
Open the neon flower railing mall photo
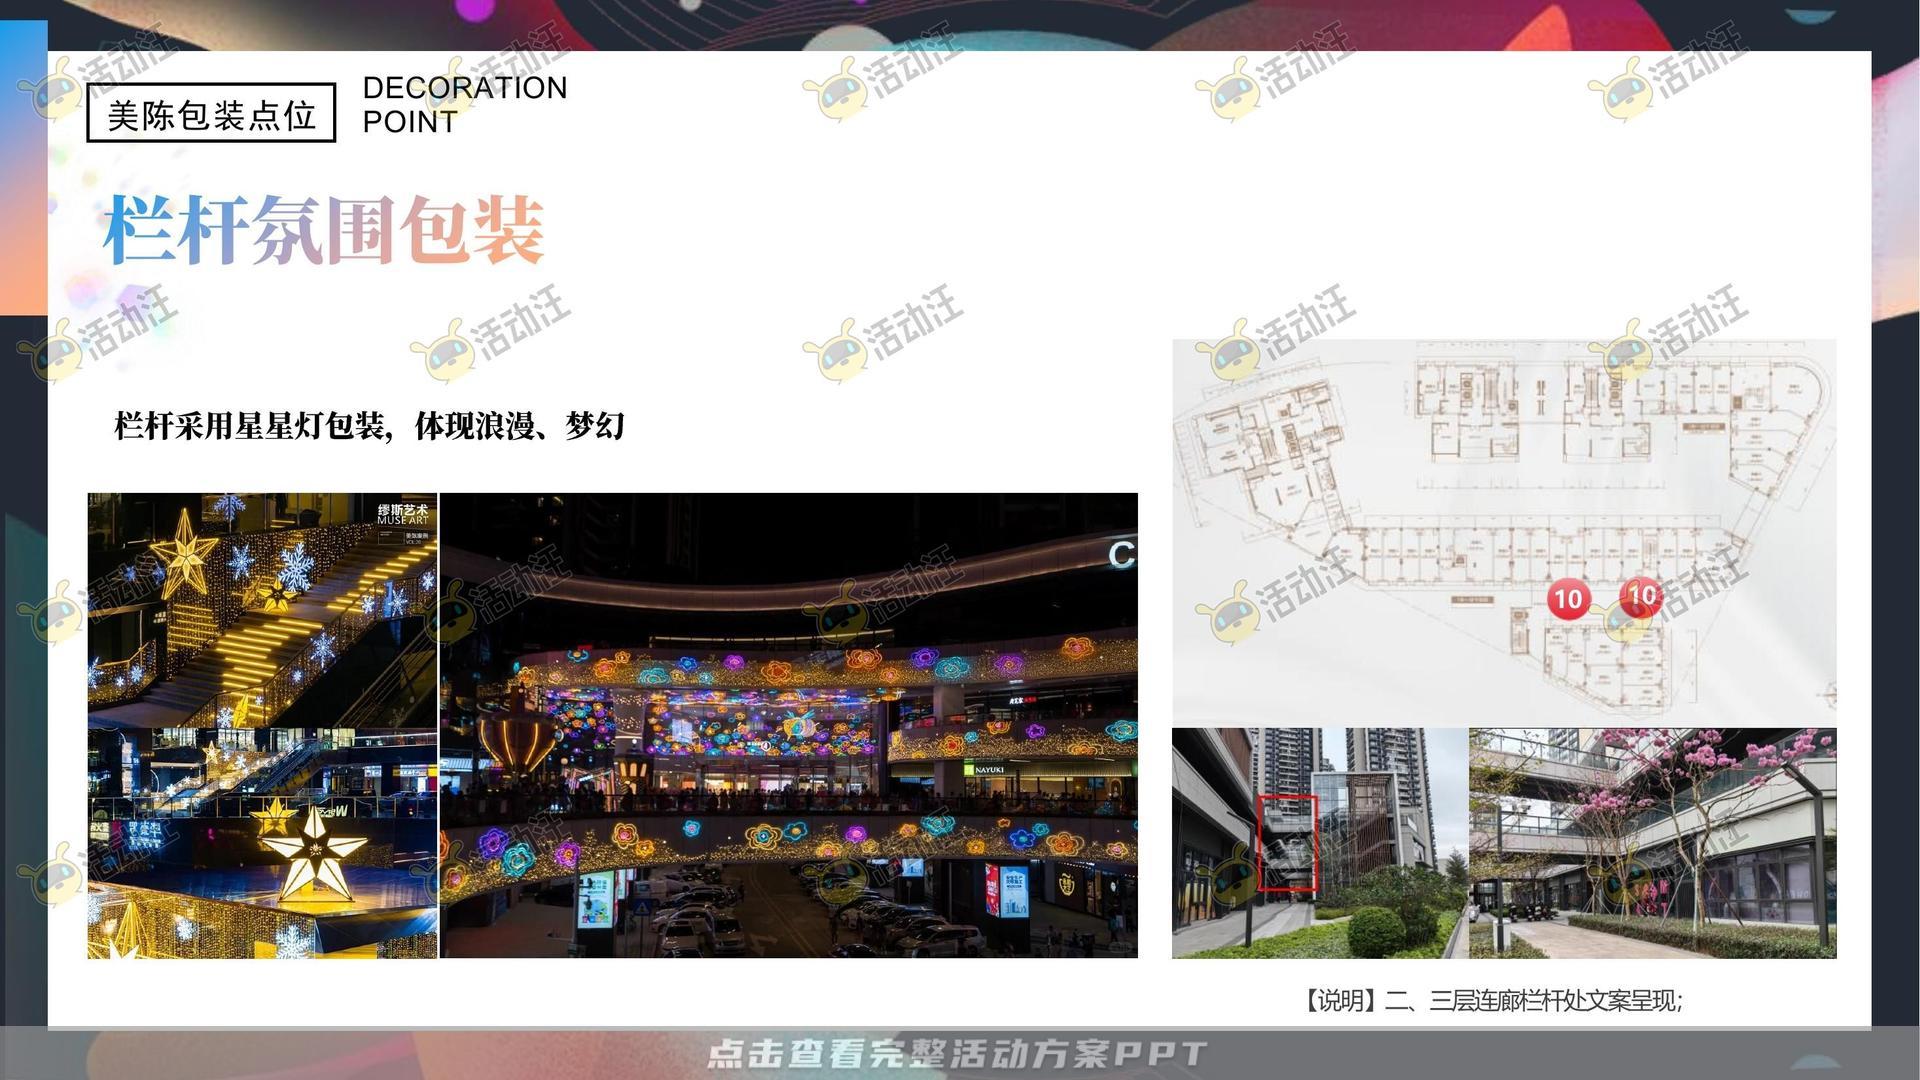coord(788,725)
